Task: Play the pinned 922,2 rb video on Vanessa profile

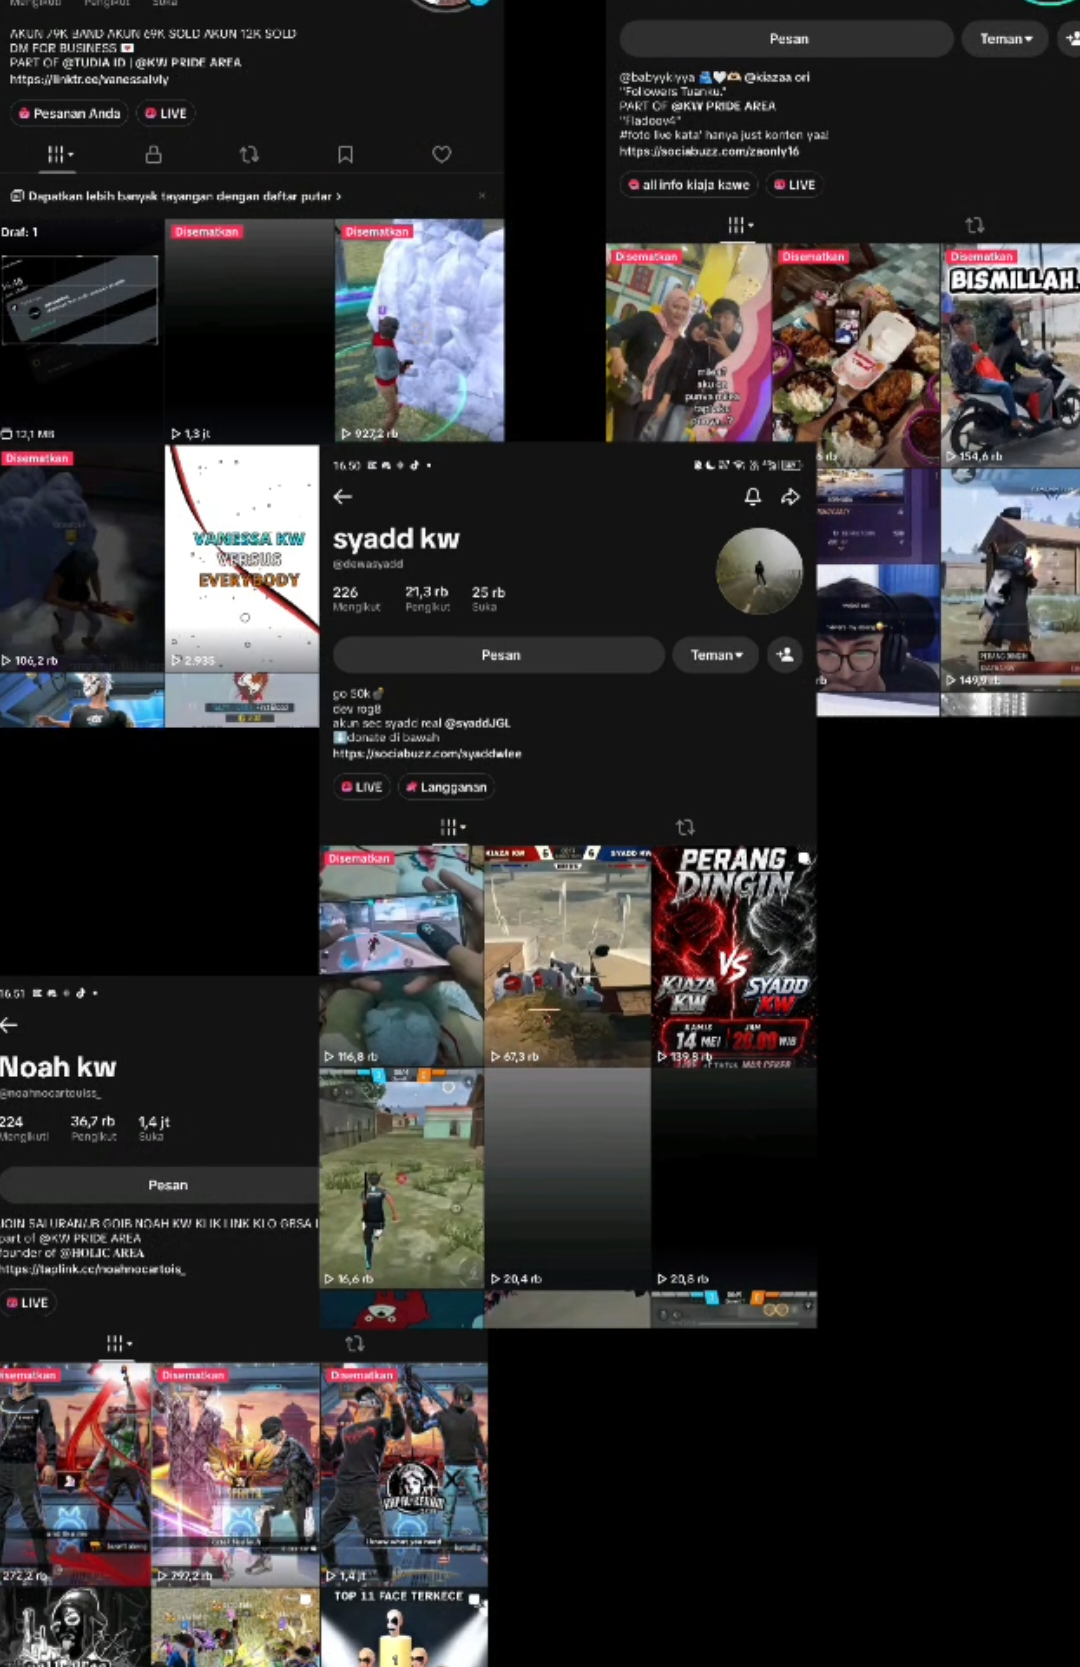Action: click(x=419, y=331)
